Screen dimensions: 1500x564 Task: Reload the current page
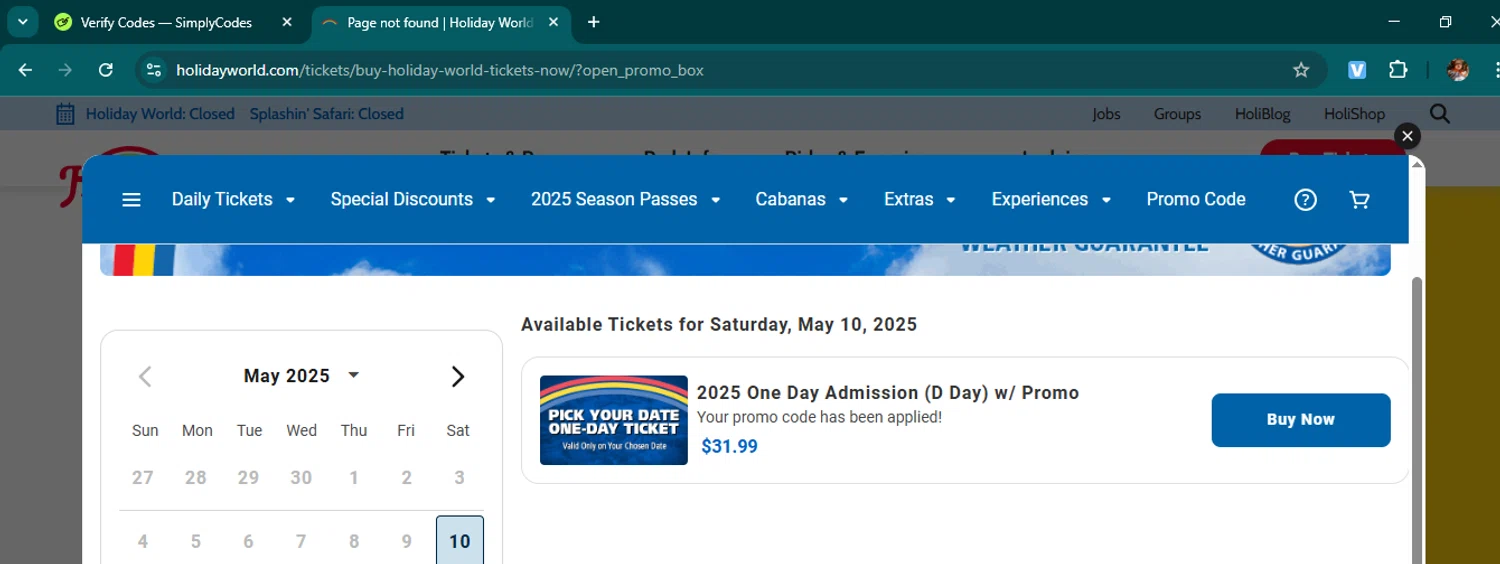pyautogui.click(x=106, y=70)
